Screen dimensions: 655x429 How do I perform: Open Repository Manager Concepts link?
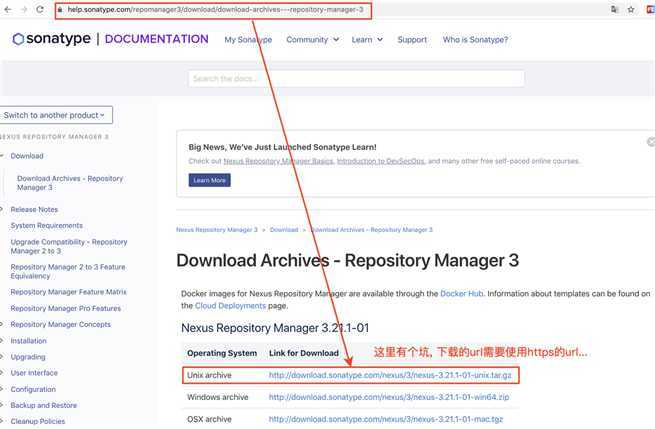(x=61, y=324)
